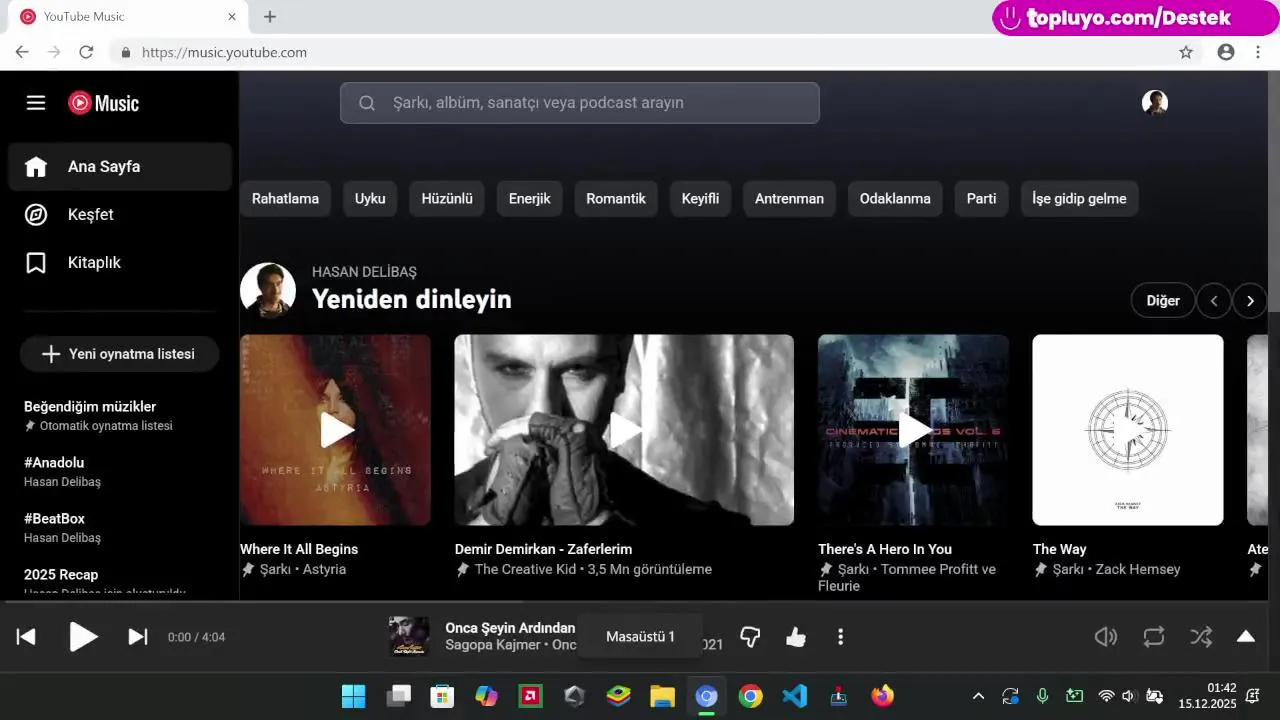Open the Keşfet explore page
1280x720 pixels.
(120, 215)
